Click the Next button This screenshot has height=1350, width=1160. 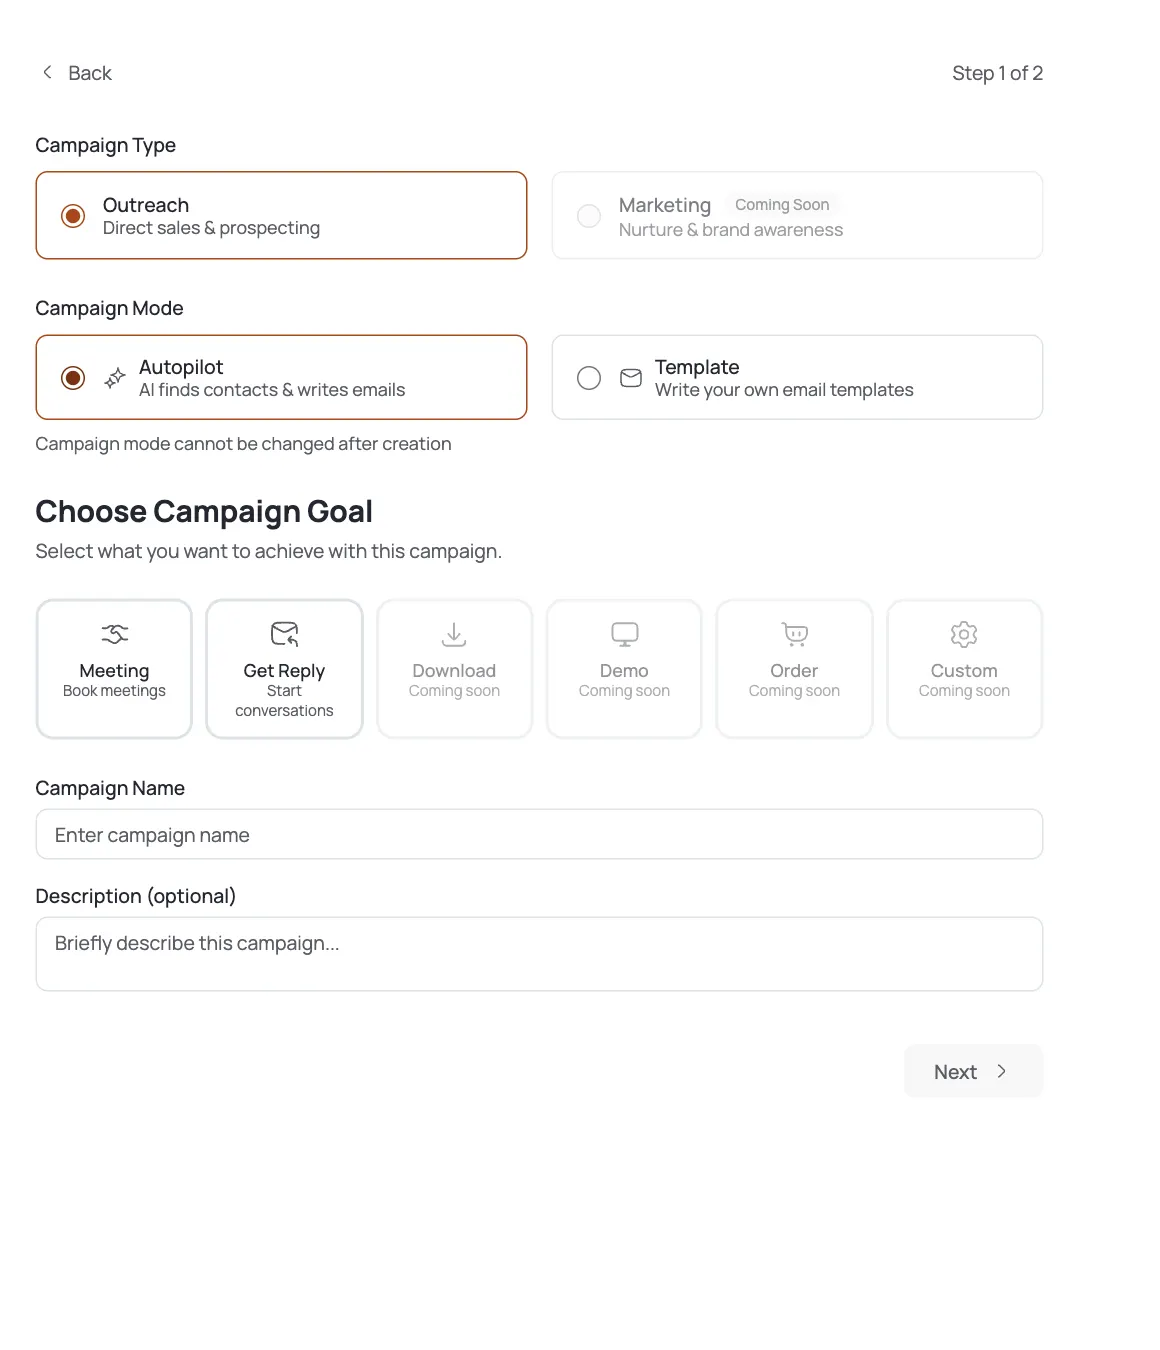973,1071
